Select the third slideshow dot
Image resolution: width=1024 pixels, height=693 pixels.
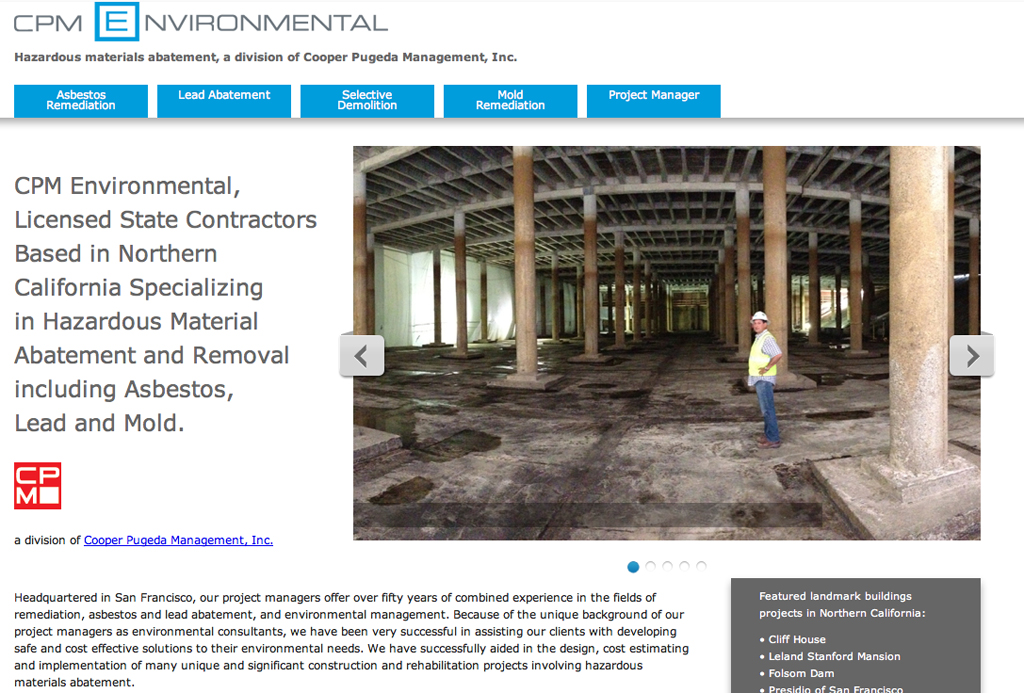pyautogui.click(x=667, y=566)
